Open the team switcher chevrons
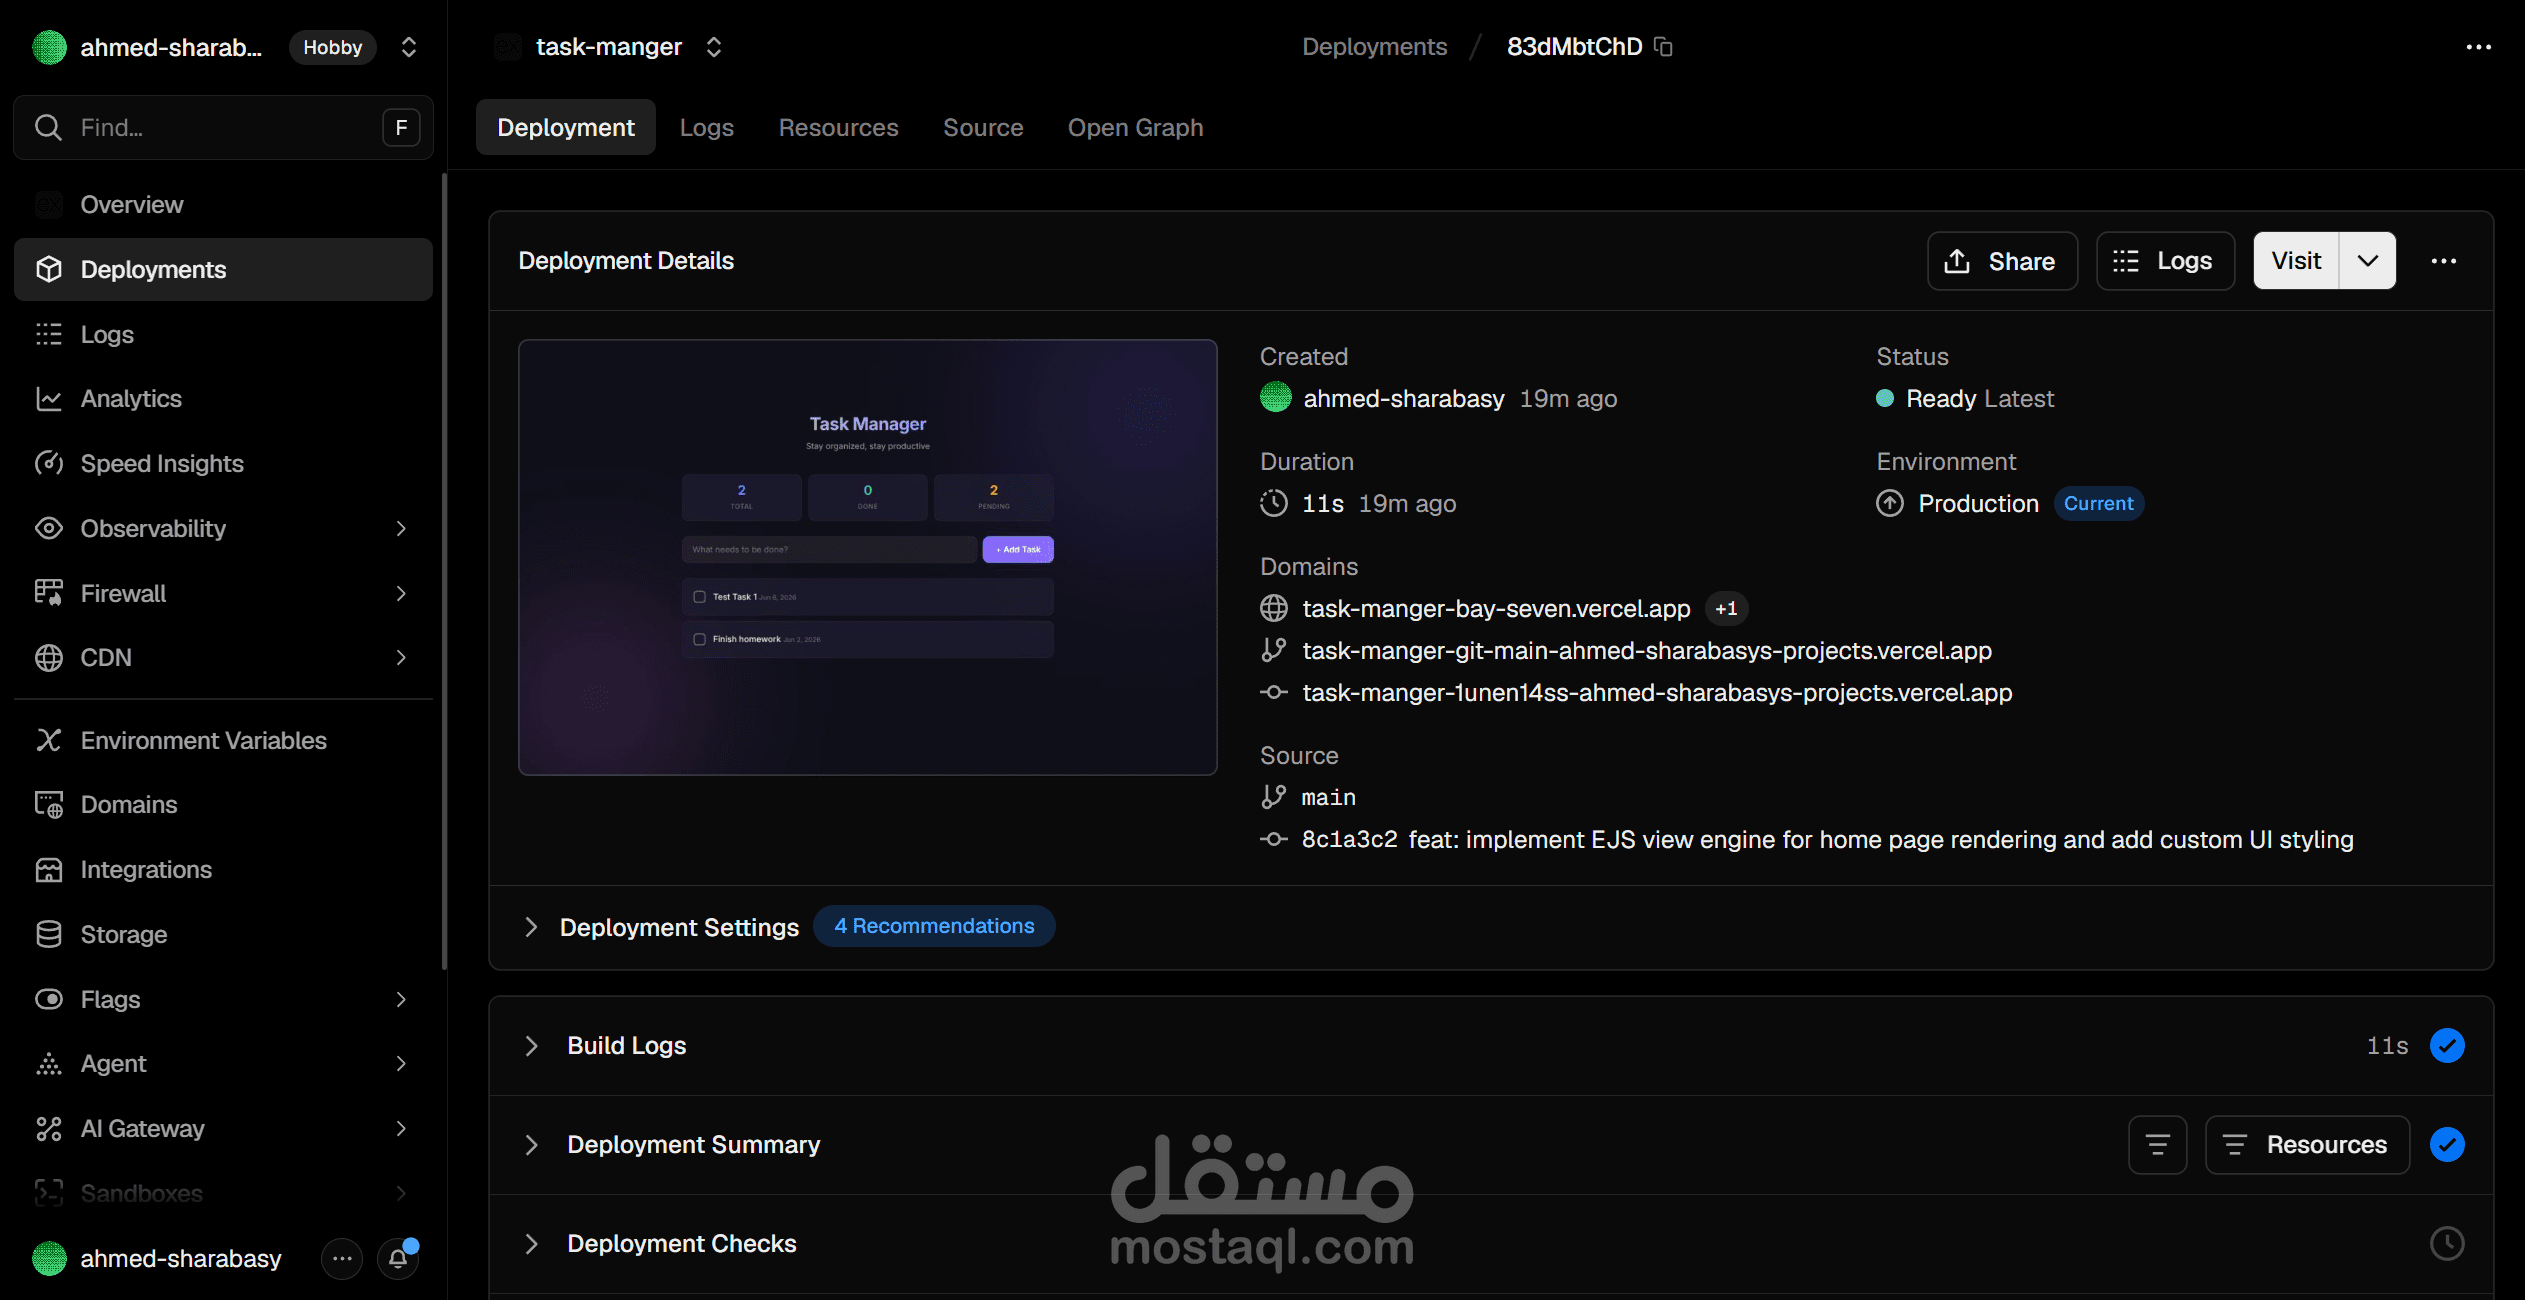Image resolution: width=2525 pixels, height=1300 pixels. (x=408, y=47)
